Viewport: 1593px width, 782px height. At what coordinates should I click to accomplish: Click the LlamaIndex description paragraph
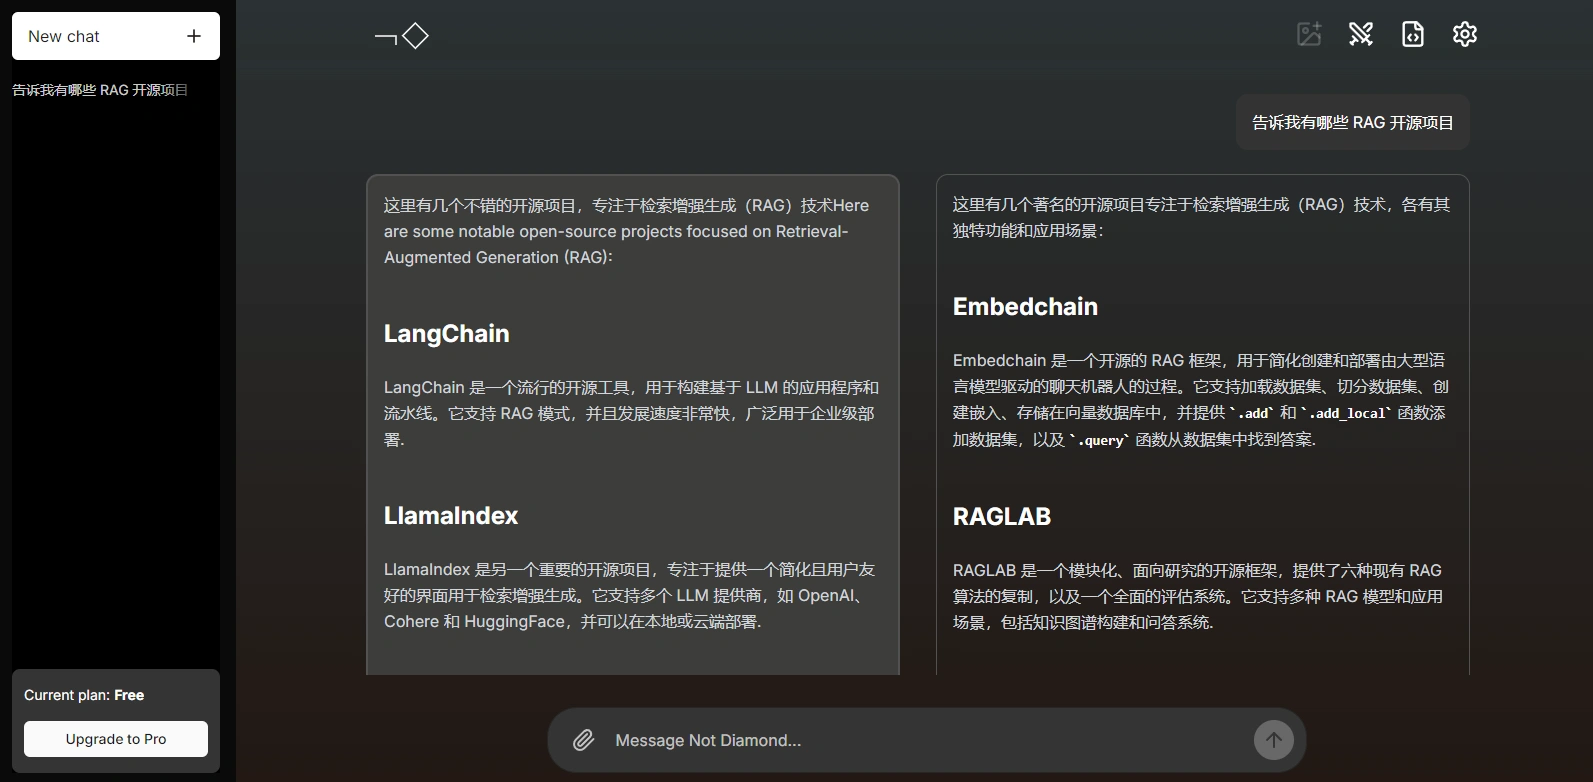coord(630,595)
